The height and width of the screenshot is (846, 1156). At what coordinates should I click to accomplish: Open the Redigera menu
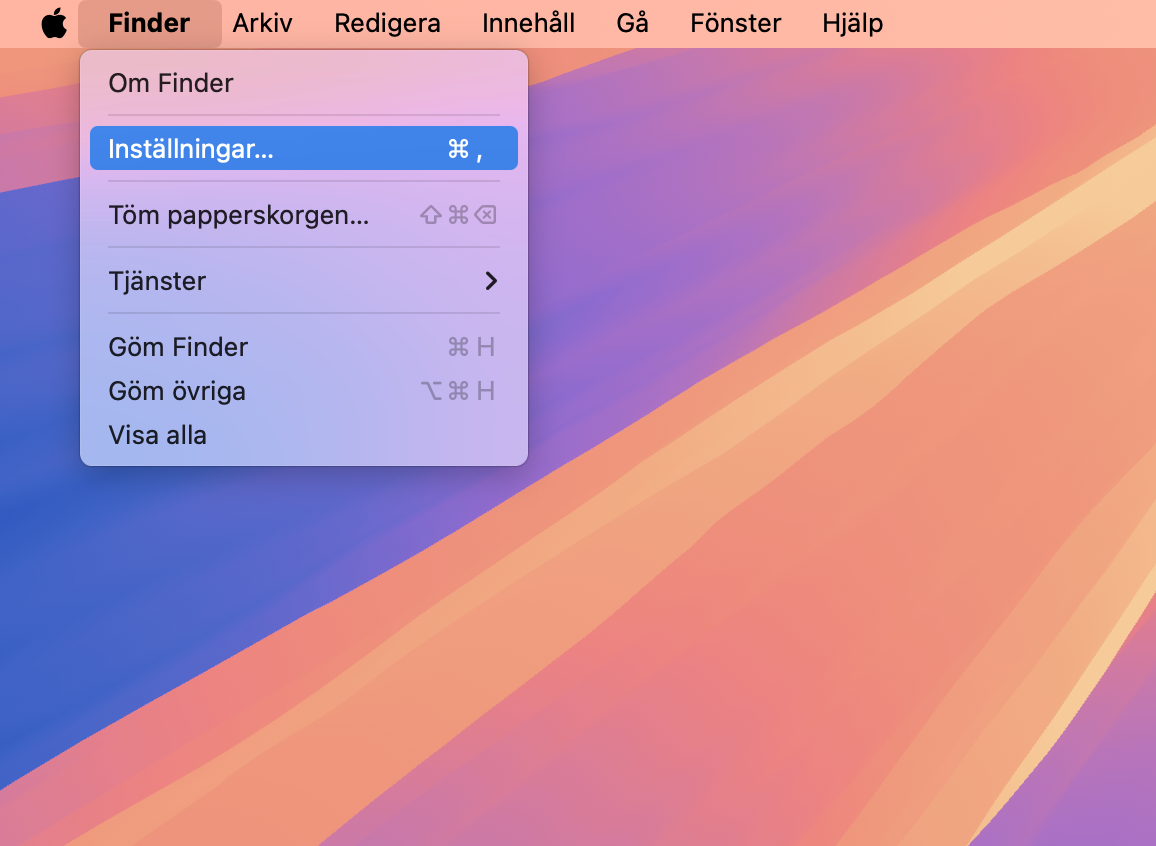coord(387,23)
